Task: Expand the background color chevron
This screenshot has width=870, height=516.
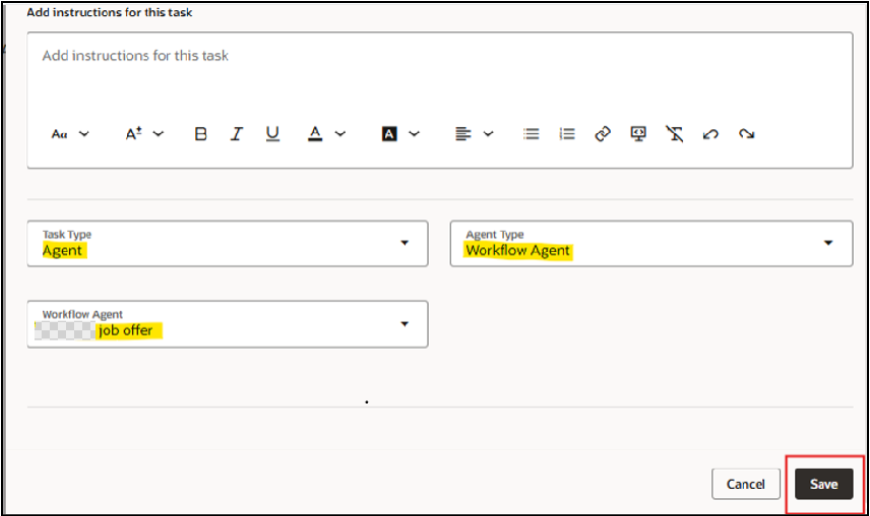Action: (414, 134)
